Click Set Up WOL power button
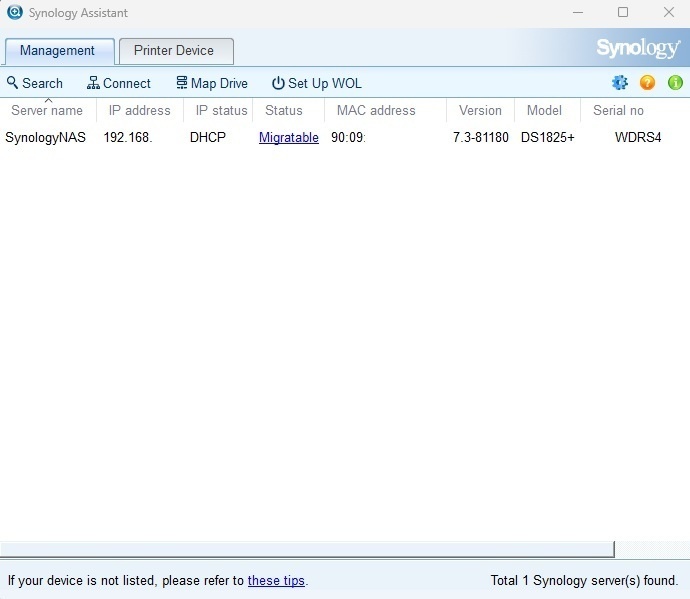Screen dimensions: 690x599 click(x=317, y=83)
